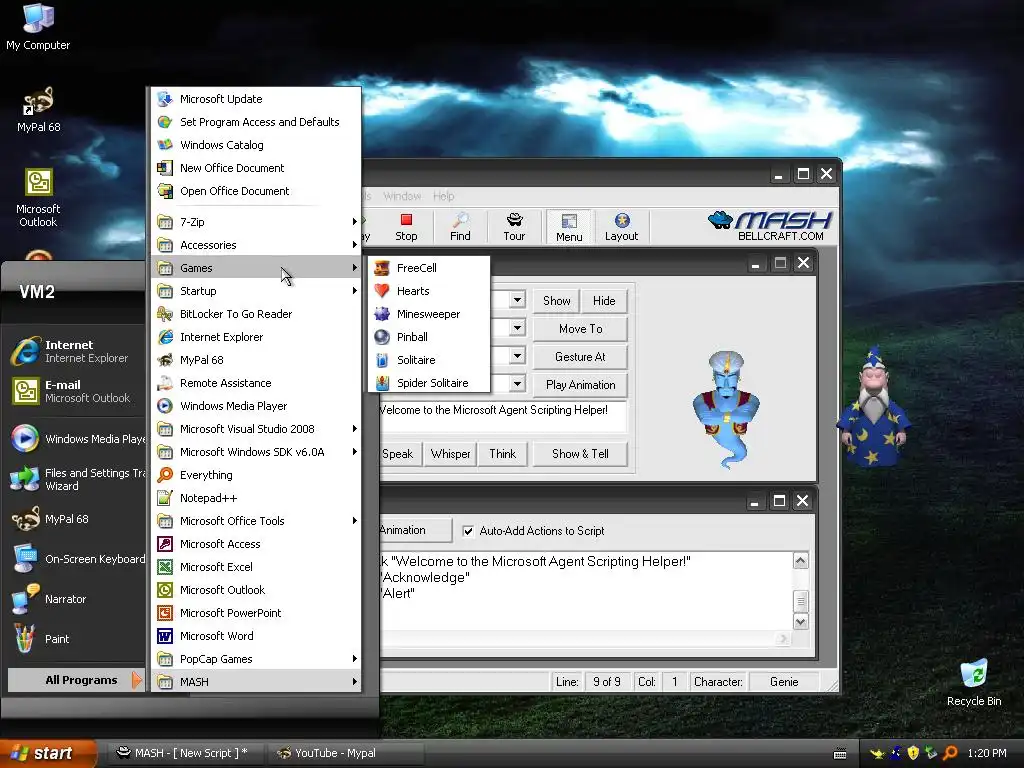The width and height of the screenshot is (1024, 768).
Task: Select the MyPal 68 desktop shortcut
Action: (38, 109)
